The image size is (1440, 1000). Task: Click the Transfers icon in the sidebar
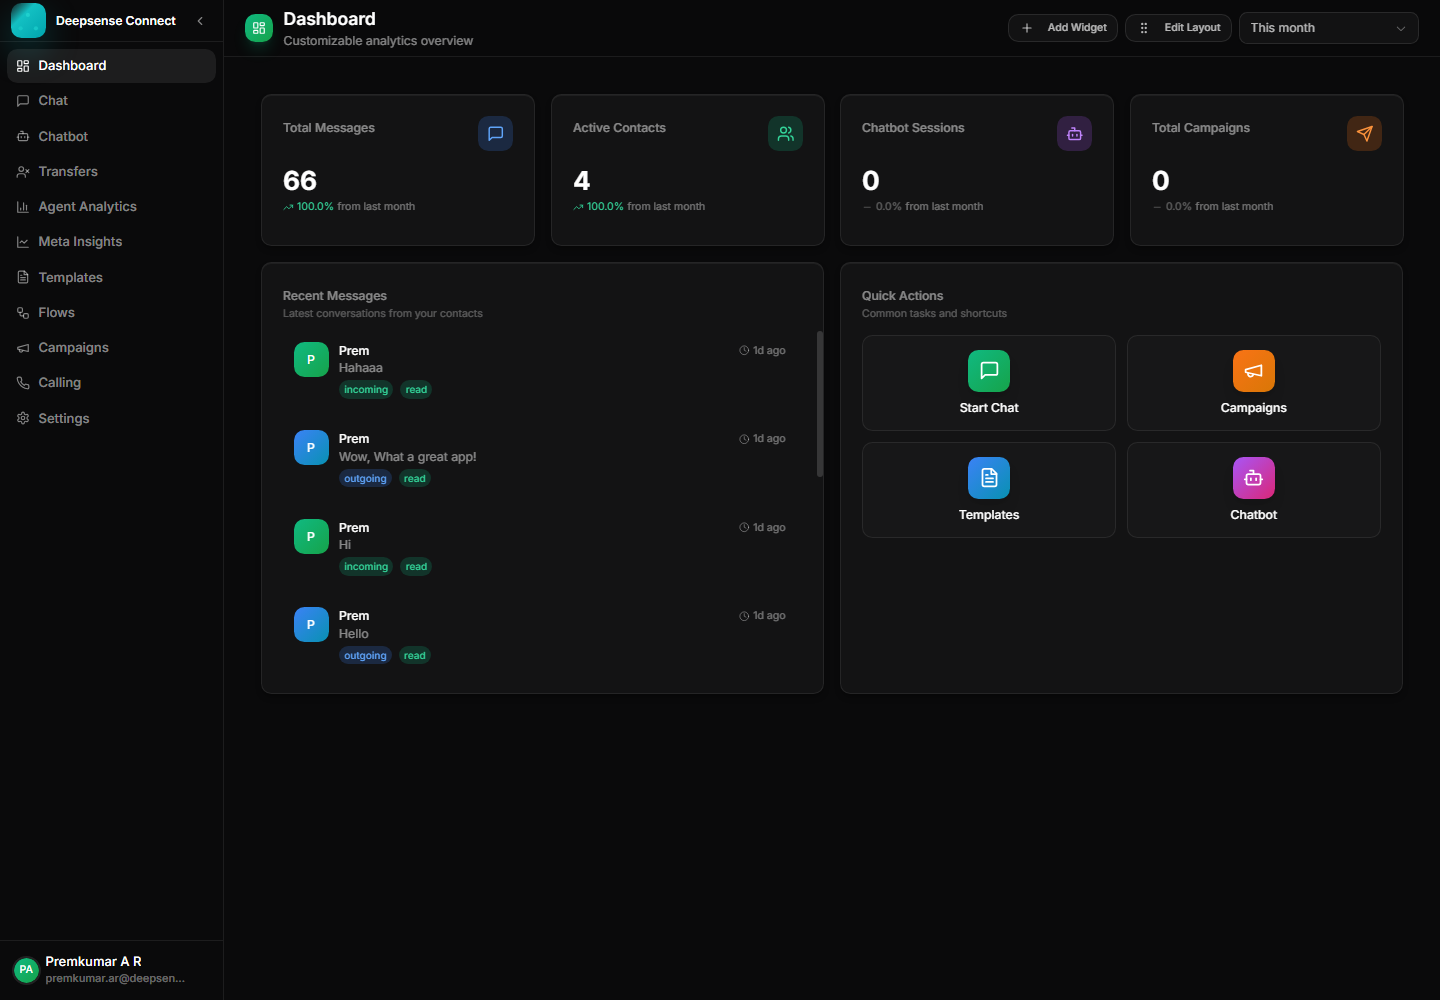coord(23,171)
